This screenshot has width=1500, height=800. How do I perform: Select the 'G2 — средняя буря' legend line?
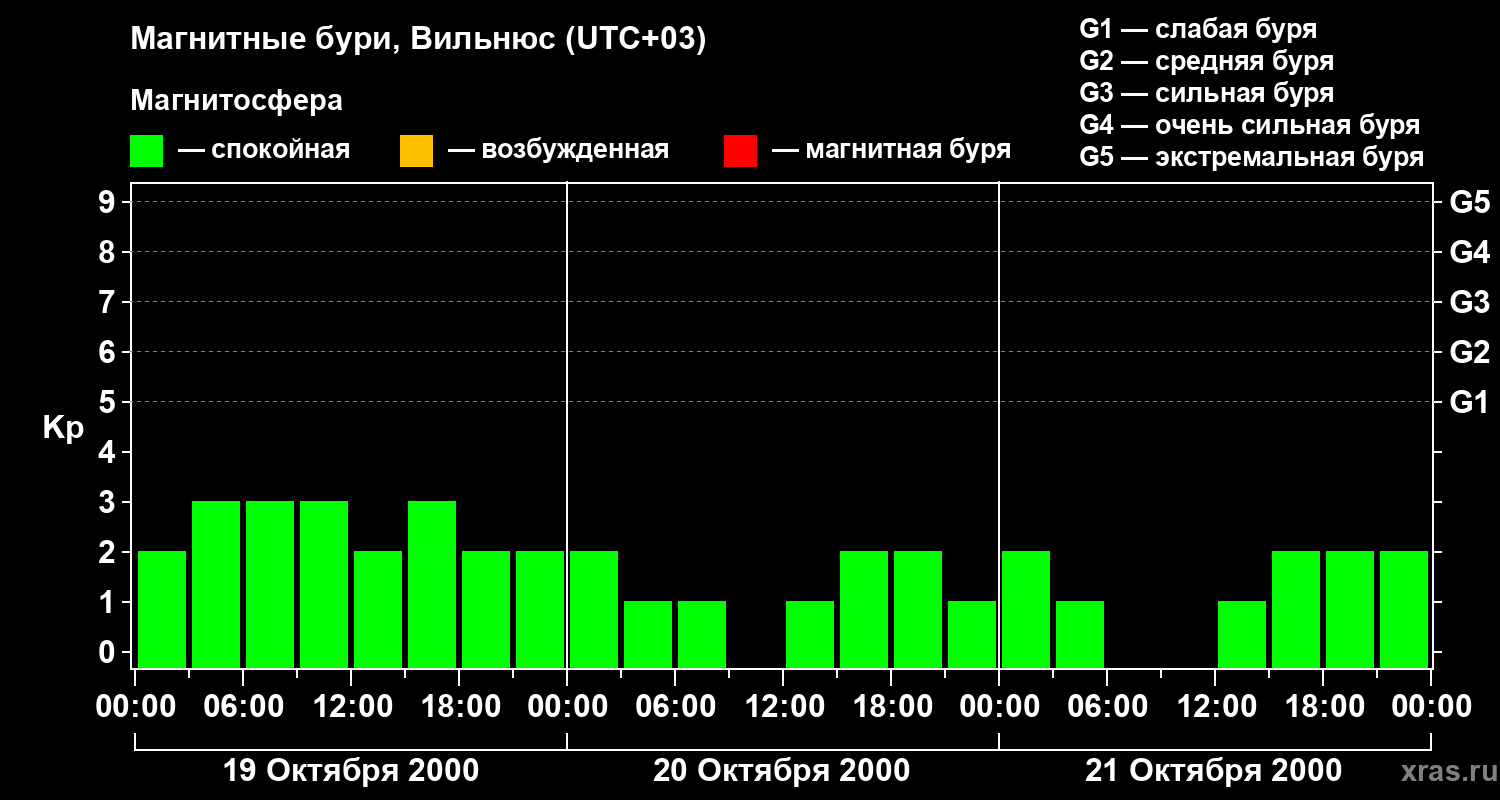1206,61
